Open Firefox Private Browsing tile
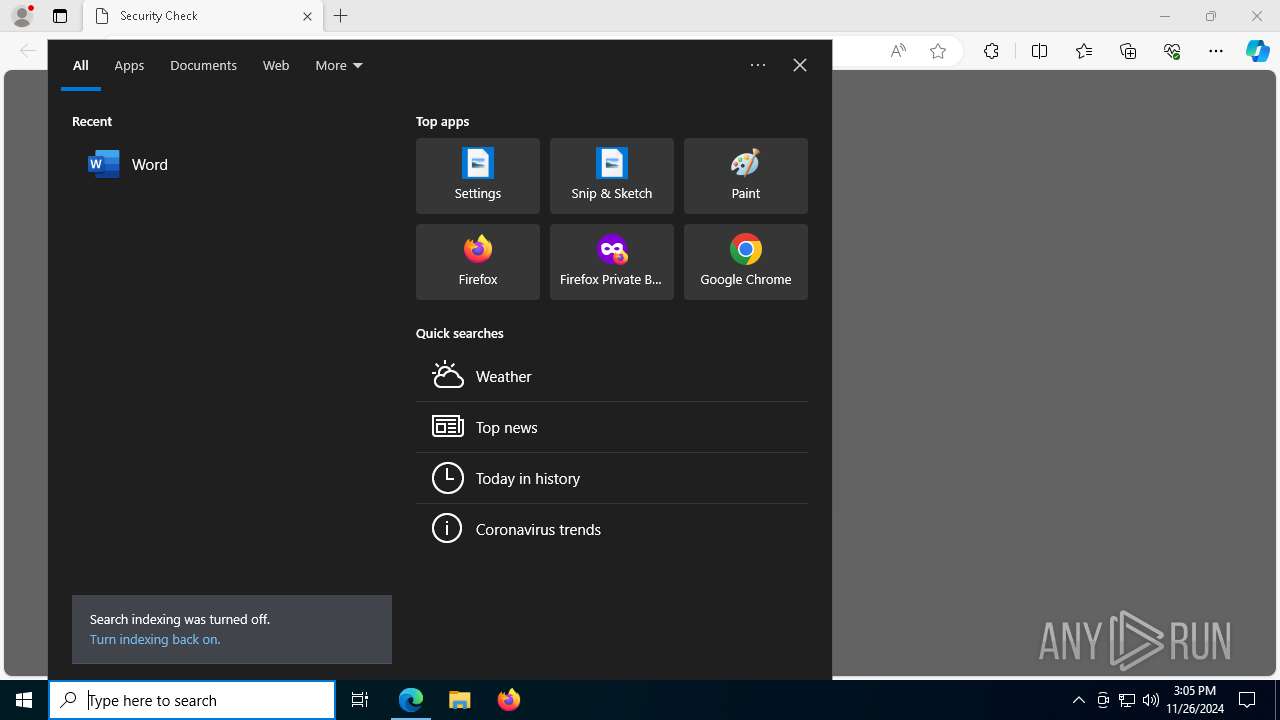The height and width of the screenshot is (720, 1280). click(x=611, y=262)
